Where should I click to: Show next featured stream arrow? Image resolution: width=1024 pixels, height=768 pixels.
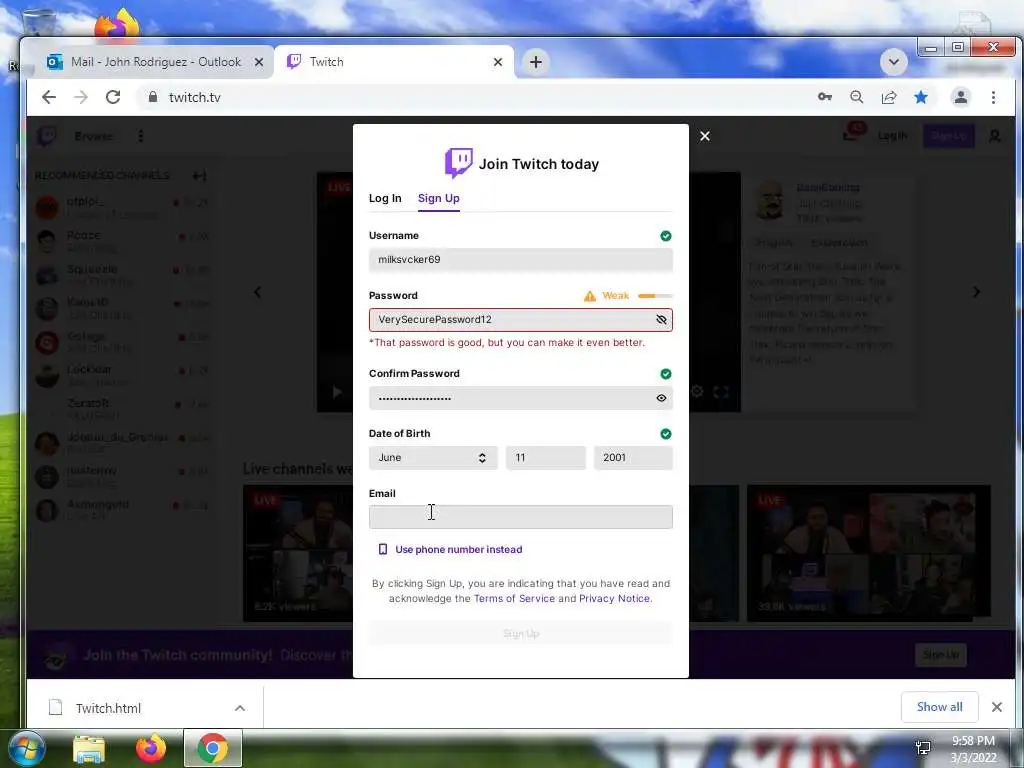[x=976, y=292]
